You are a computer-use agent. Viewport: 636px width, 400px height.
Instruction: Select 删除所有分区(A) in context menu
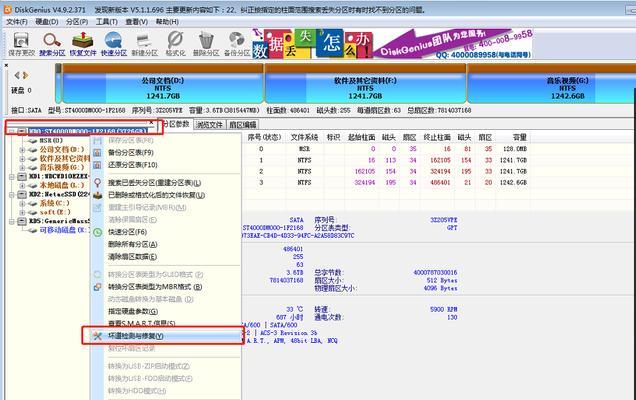pyautogui.click(x=133, y=244)
